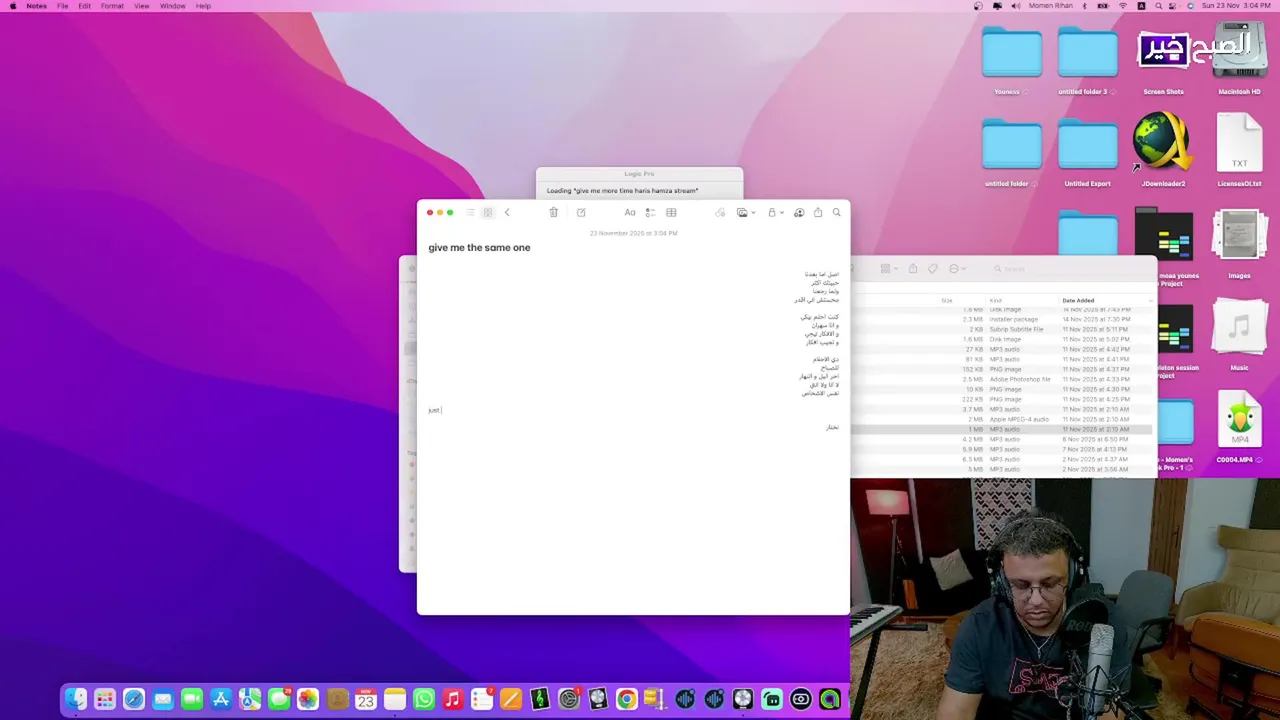This screenshot has width=1280, height=720.
Task: Open the View menu
Action: click(x=142, y=6)
